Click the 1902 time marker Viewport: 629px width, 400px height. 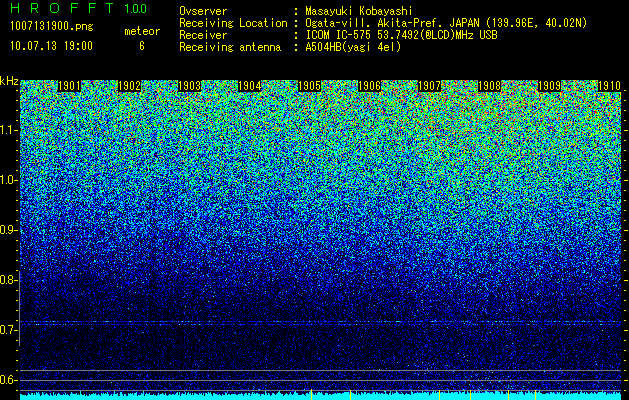tap(129, 86)
